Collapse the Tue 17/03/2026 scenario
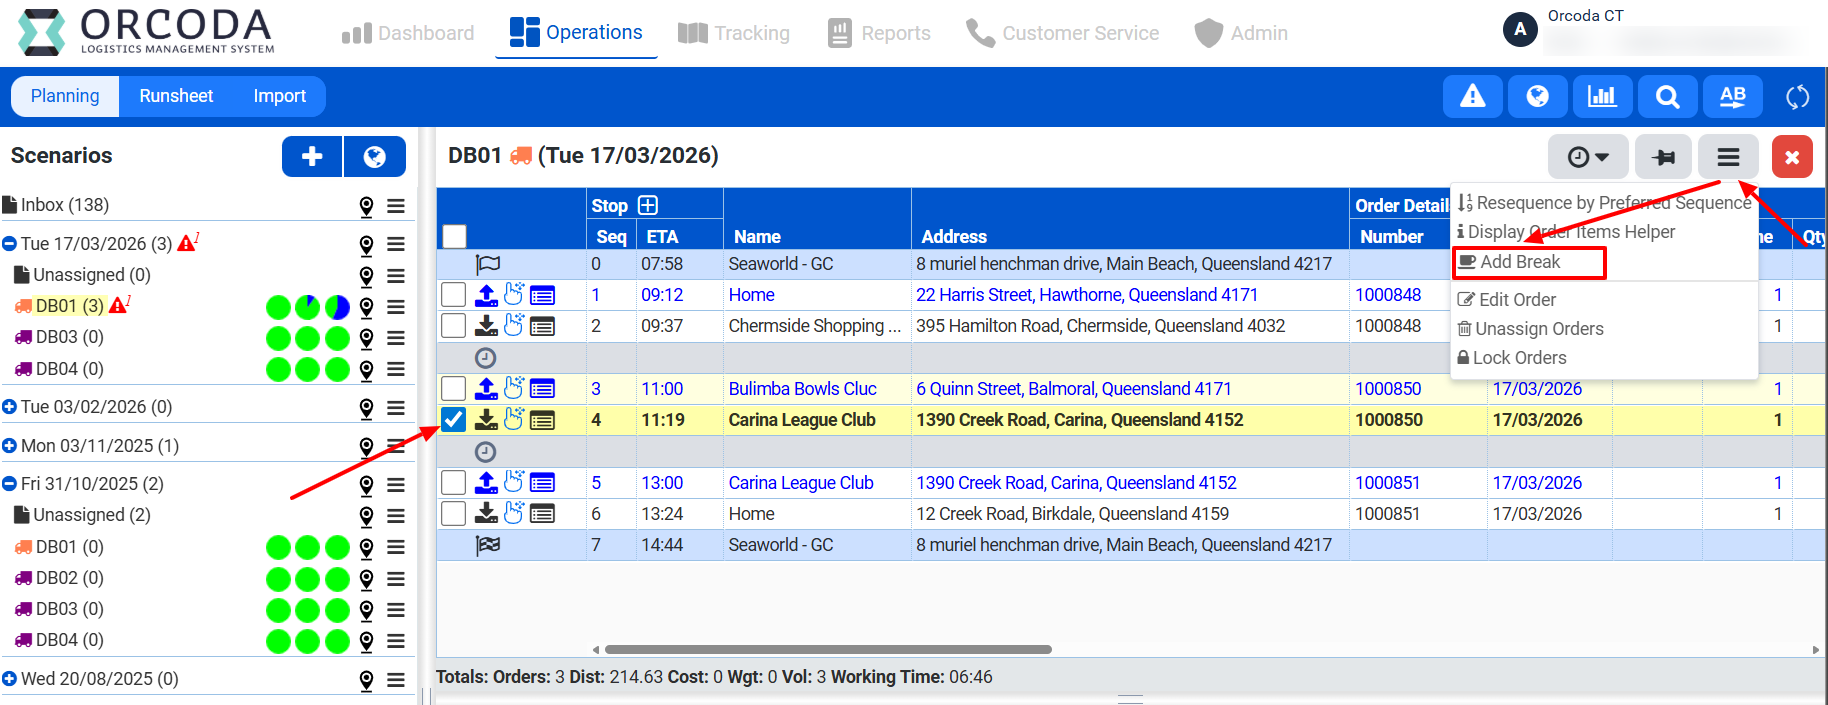Viewport: 1828px width, 705px height. coord(10,244)
